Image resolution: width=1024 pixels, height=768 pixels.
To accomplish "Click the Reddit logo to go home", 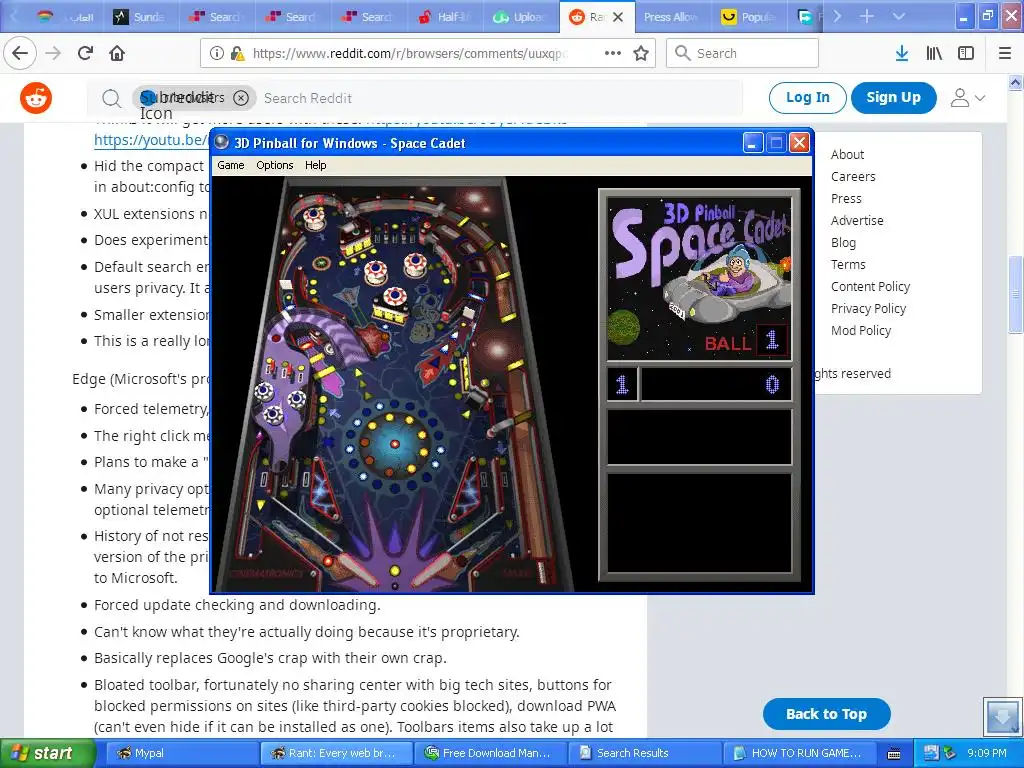I will pos(36,98).
